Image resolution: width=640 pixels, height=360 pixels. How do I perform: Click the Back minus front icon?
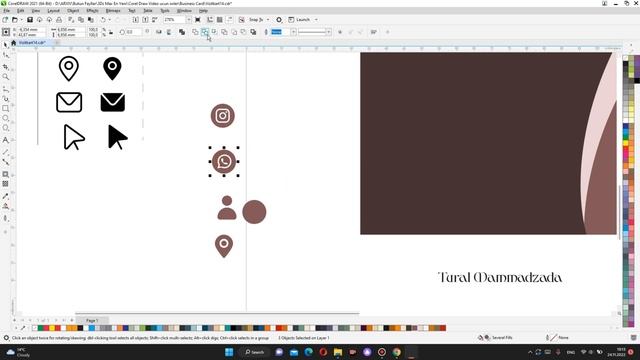(x=243, y=32)
